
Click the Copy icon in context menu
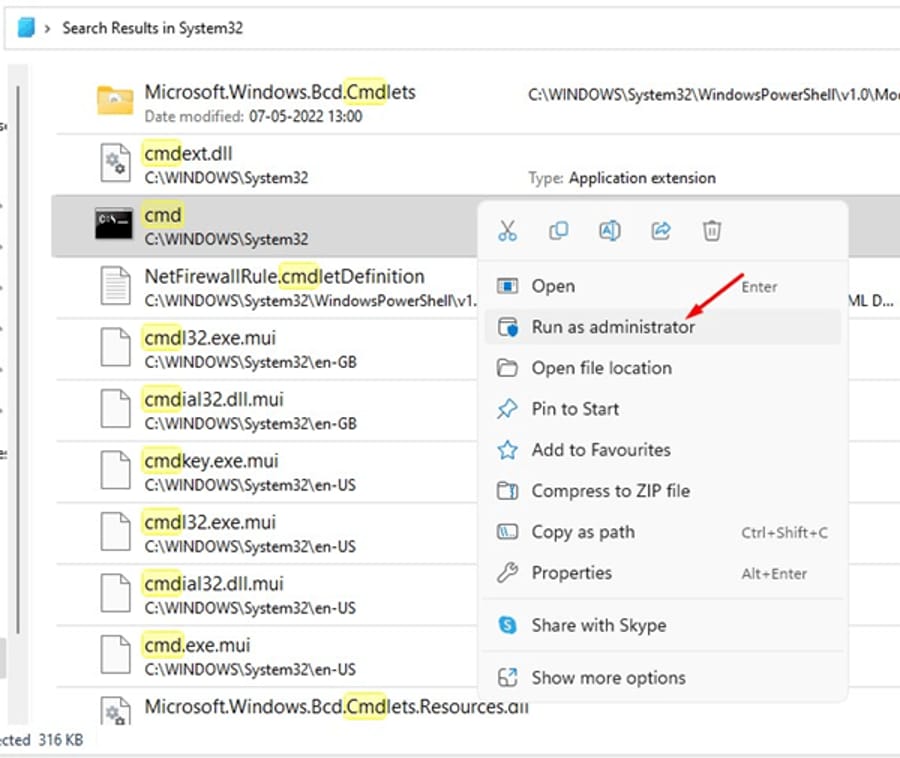pyautogui.click(x=558, y=231)
